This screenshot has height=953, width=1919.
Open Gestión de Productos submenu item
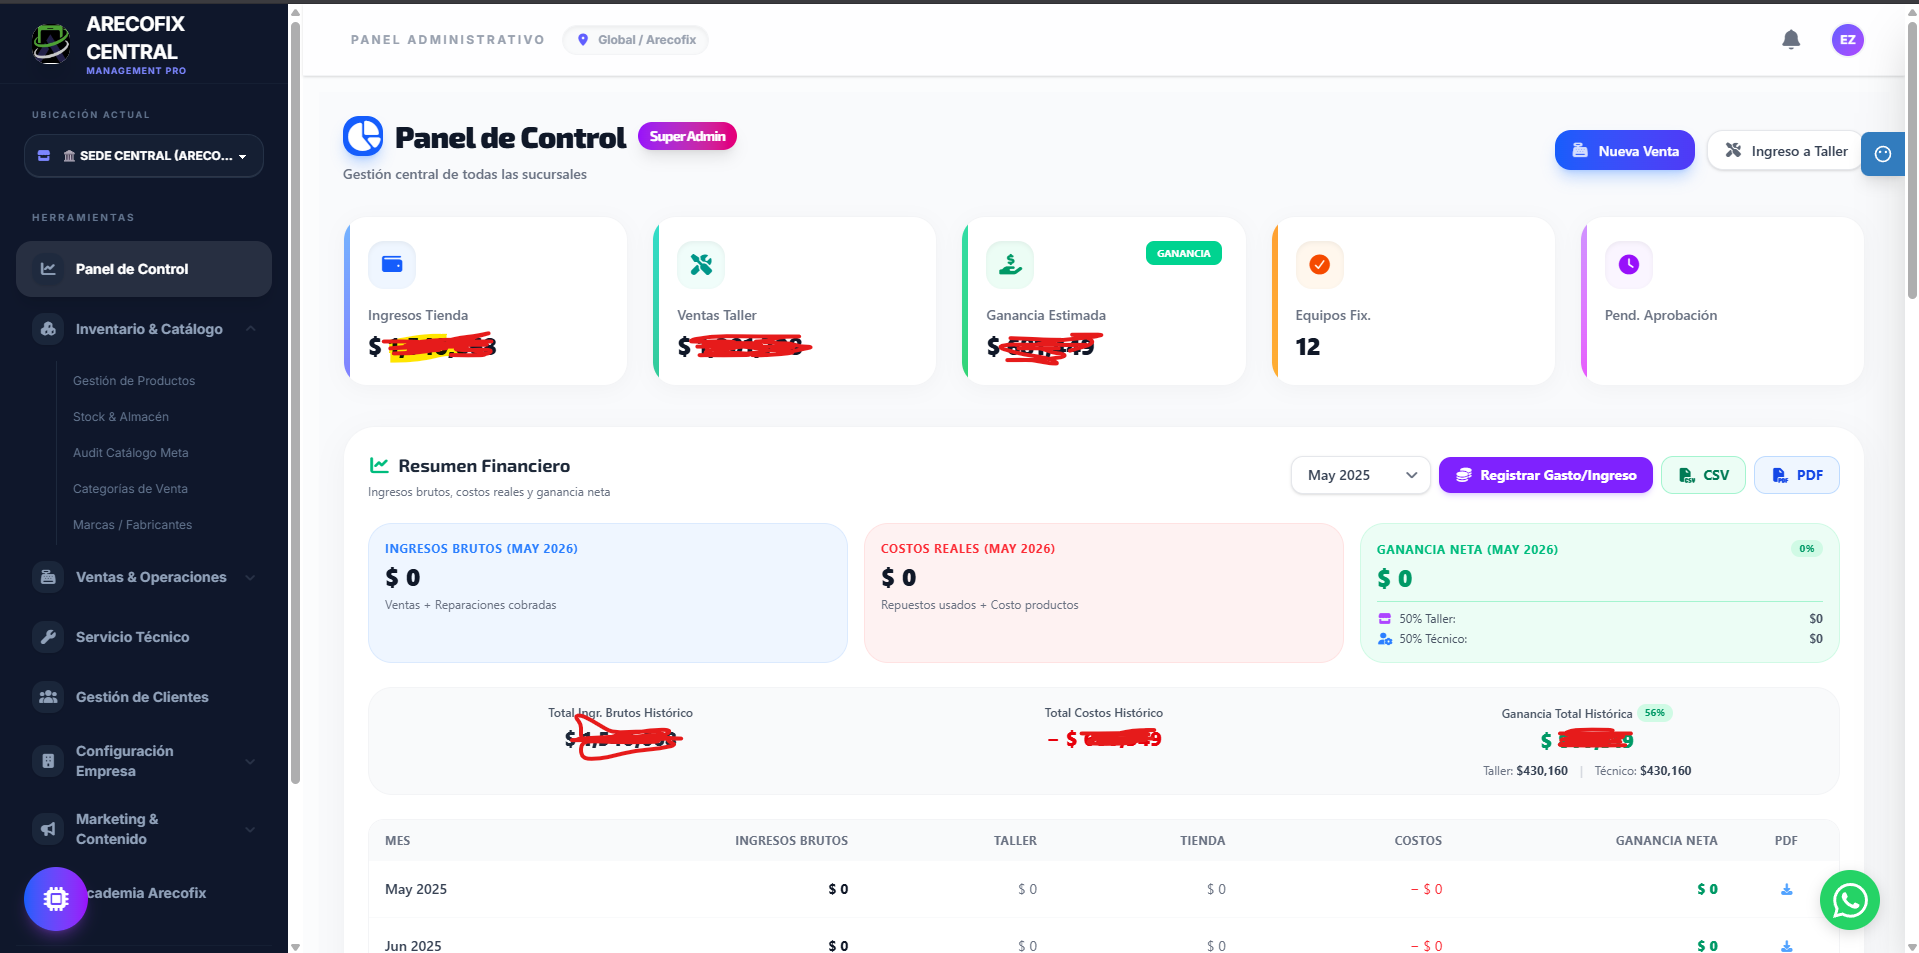[x=134, y=381]
